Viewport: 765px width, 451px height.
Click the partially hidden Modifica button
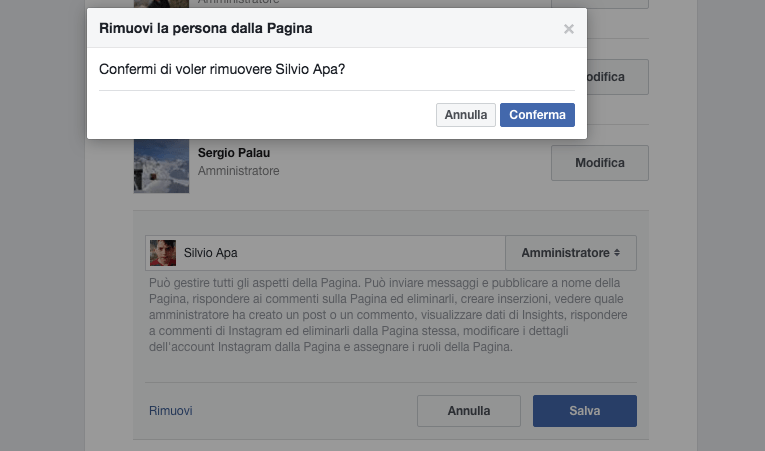(618, 77)
